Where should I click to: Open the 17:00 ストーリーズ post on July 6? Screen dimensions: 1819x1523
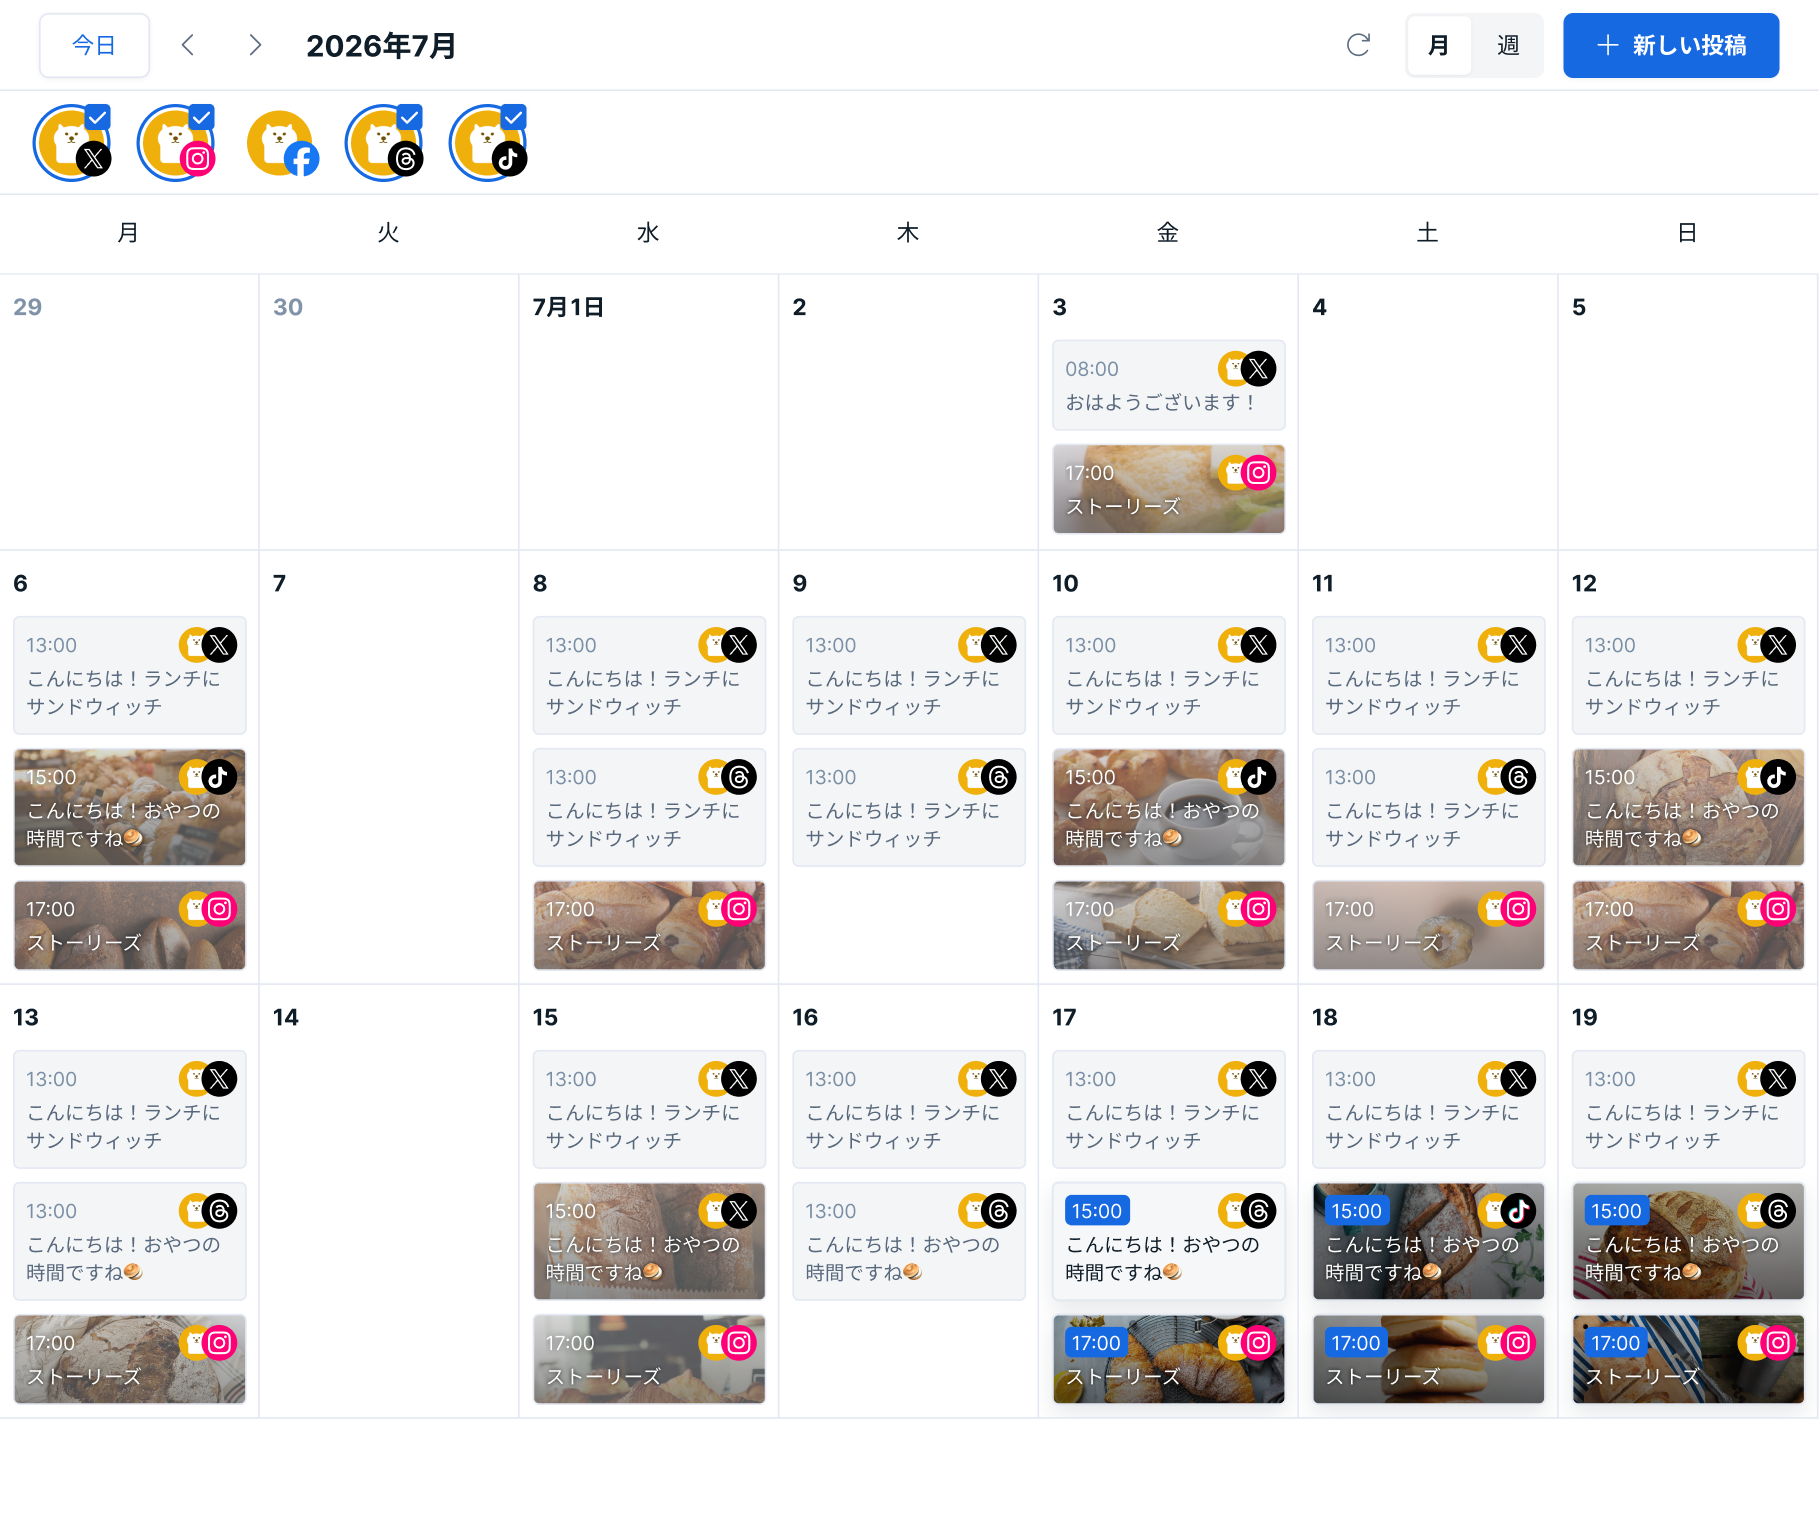(130, 925)
